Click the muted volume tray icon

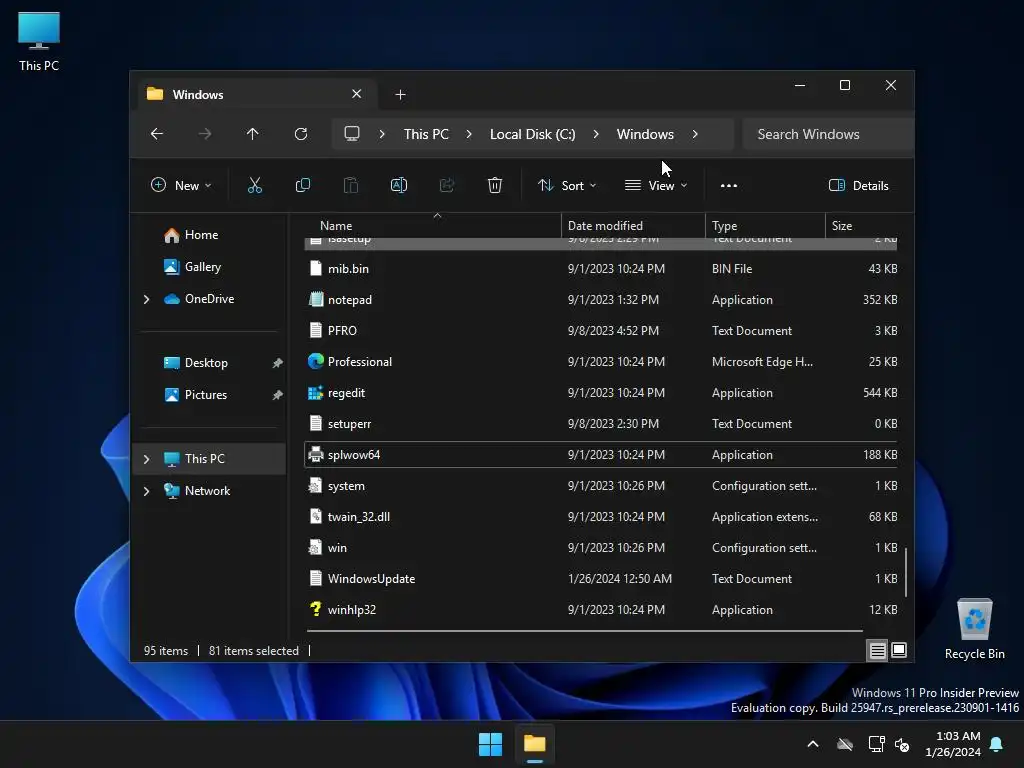tap(902, 744)
